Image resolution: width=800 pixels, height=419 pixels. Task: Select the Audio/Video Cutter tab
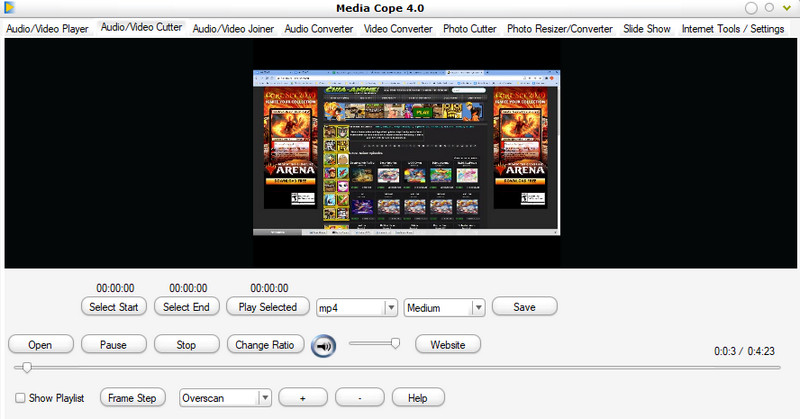coord(141,27)
